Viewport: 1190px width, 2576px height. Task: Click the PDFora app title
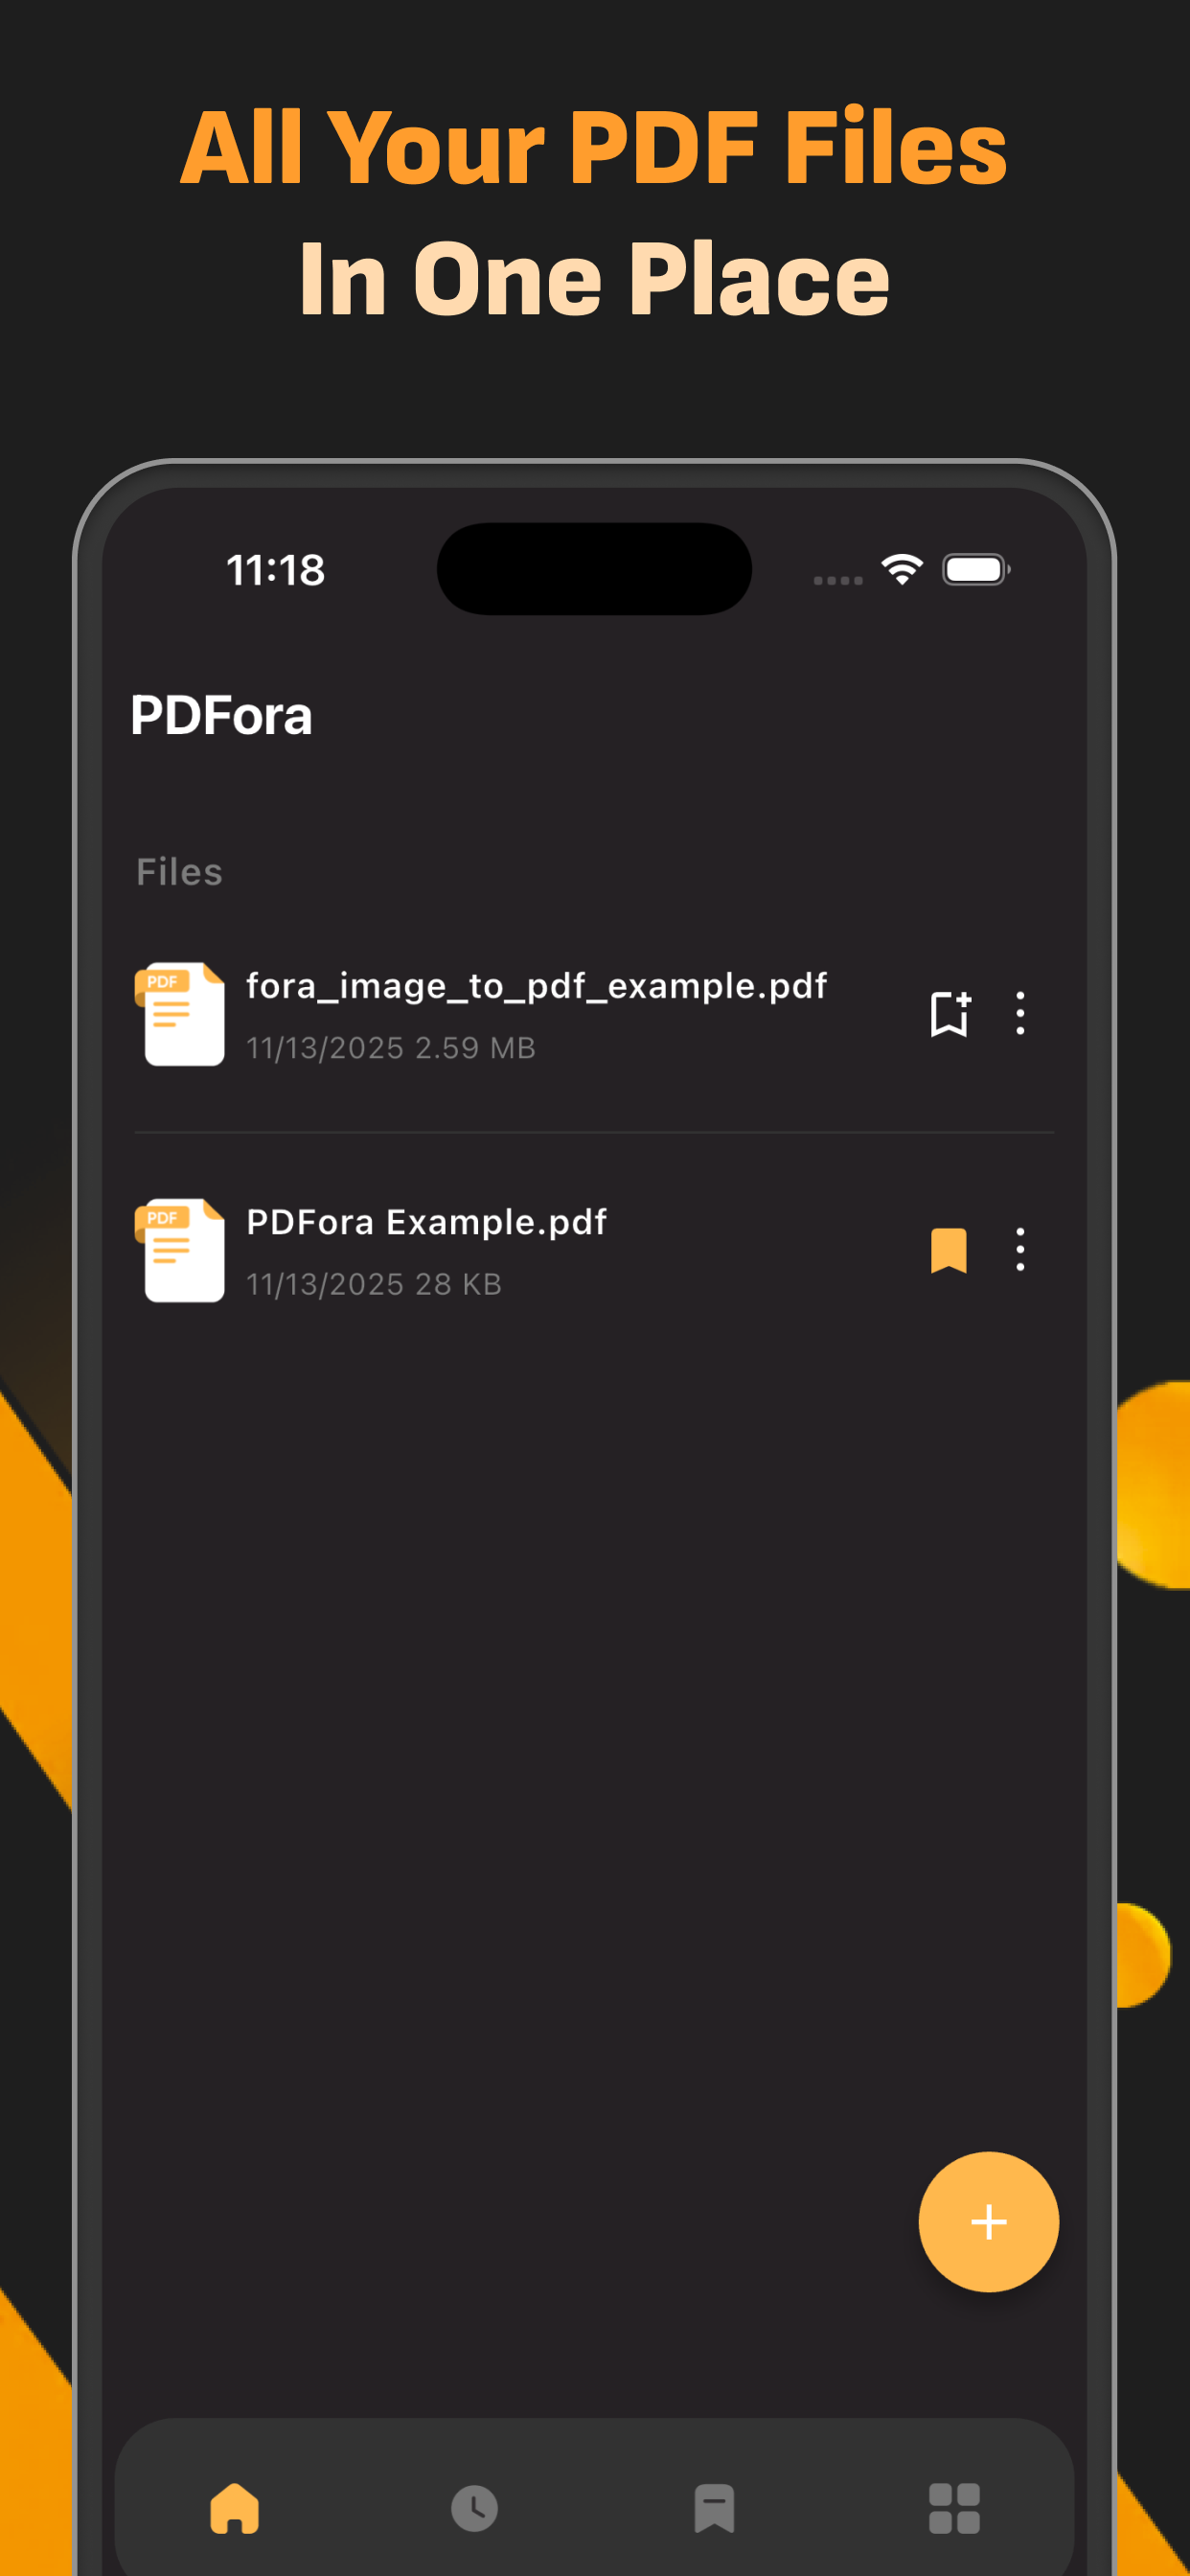(221, 716)
